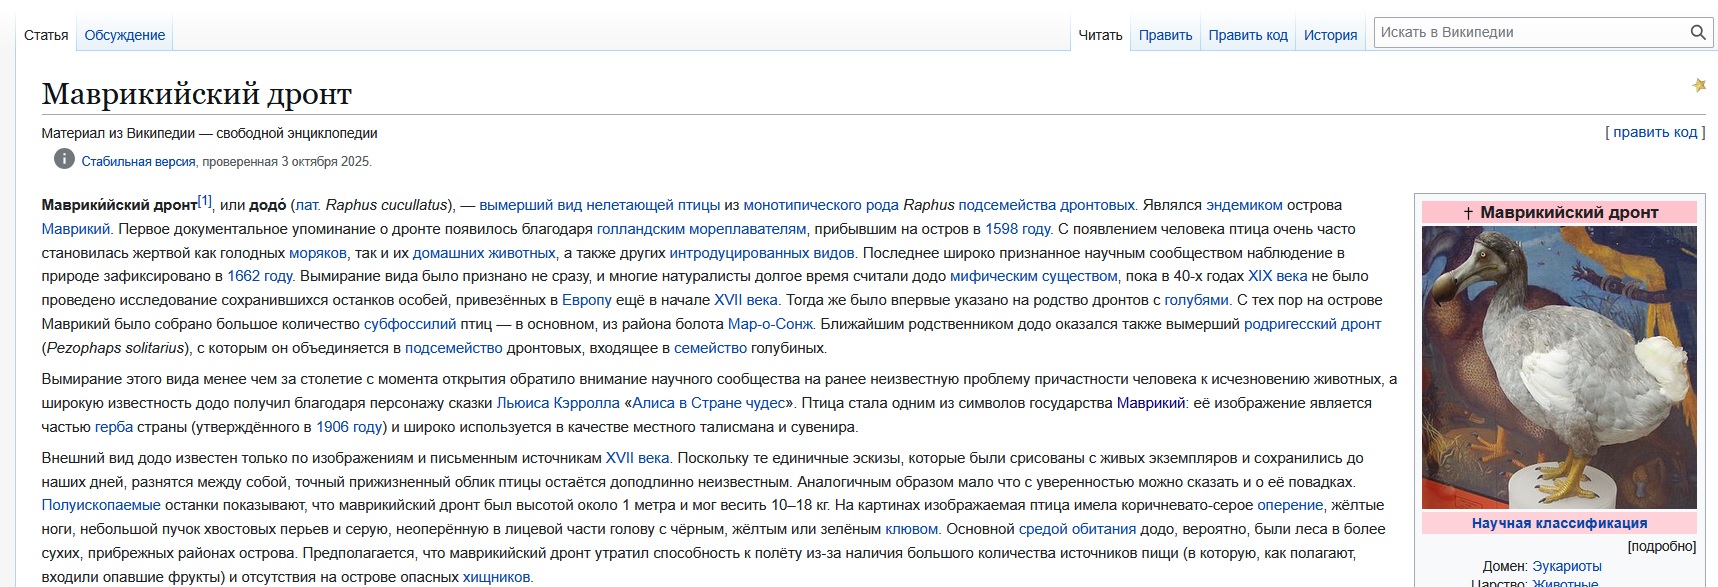Follow 'родригесский дронт' link
The image size is (1718, 587).
[1312, 324]
